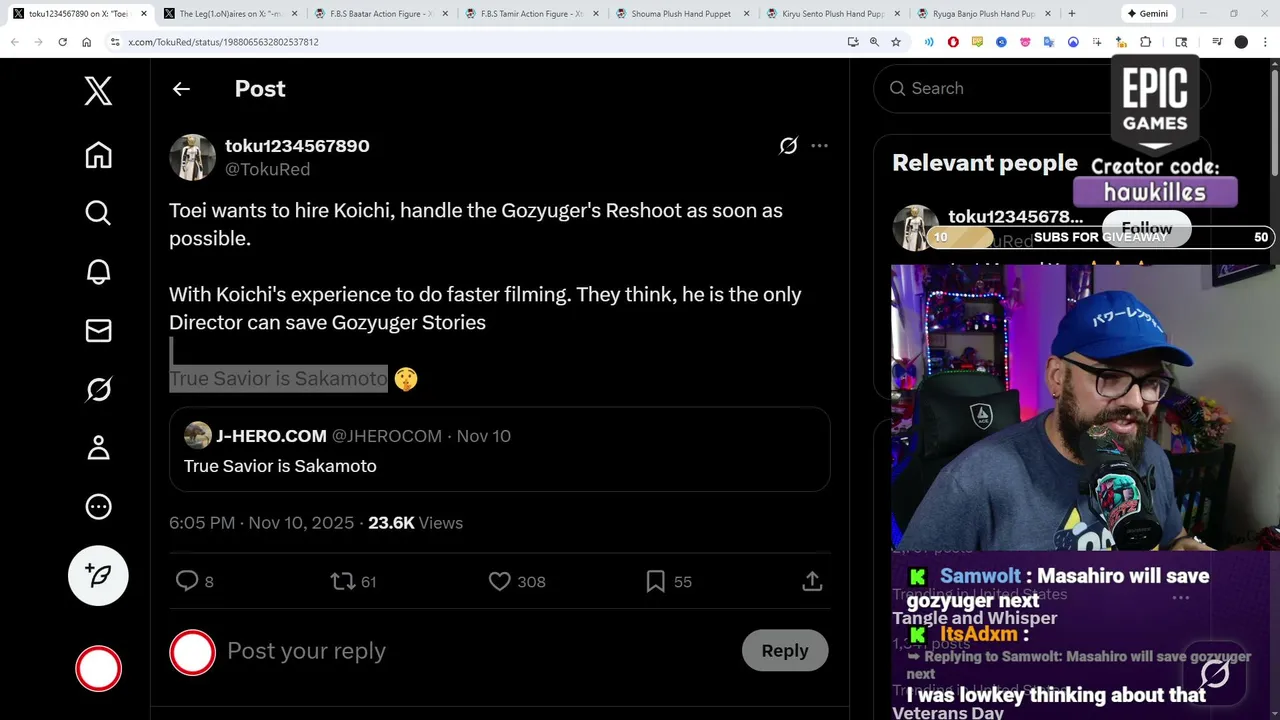Switch to Shouma Plush Hand Puppet tab
The width and height of the screenshot is (1280, 720).
681,14
